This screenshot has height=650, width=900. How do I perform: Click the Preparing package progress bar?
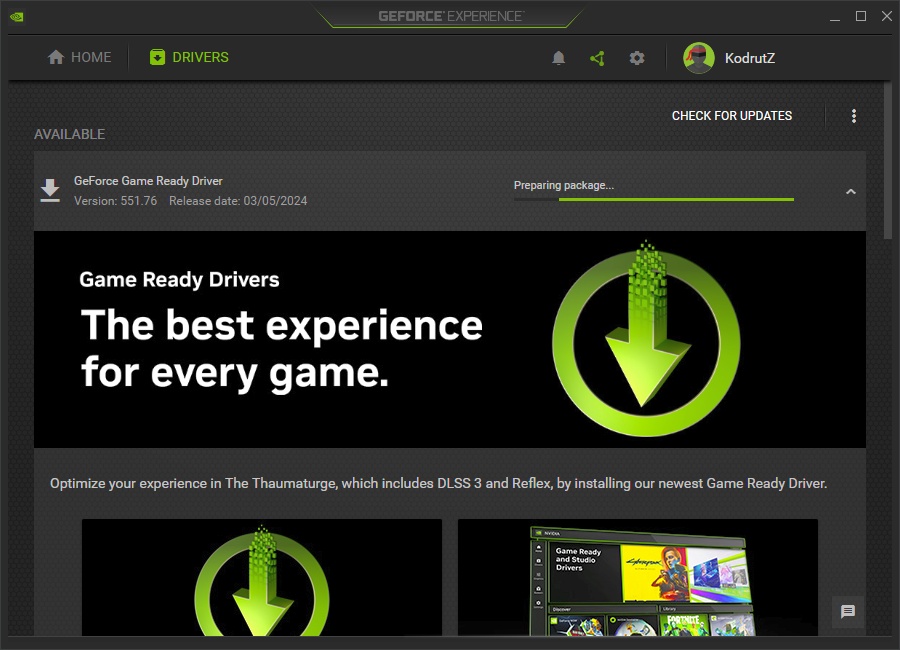point(654,199)
